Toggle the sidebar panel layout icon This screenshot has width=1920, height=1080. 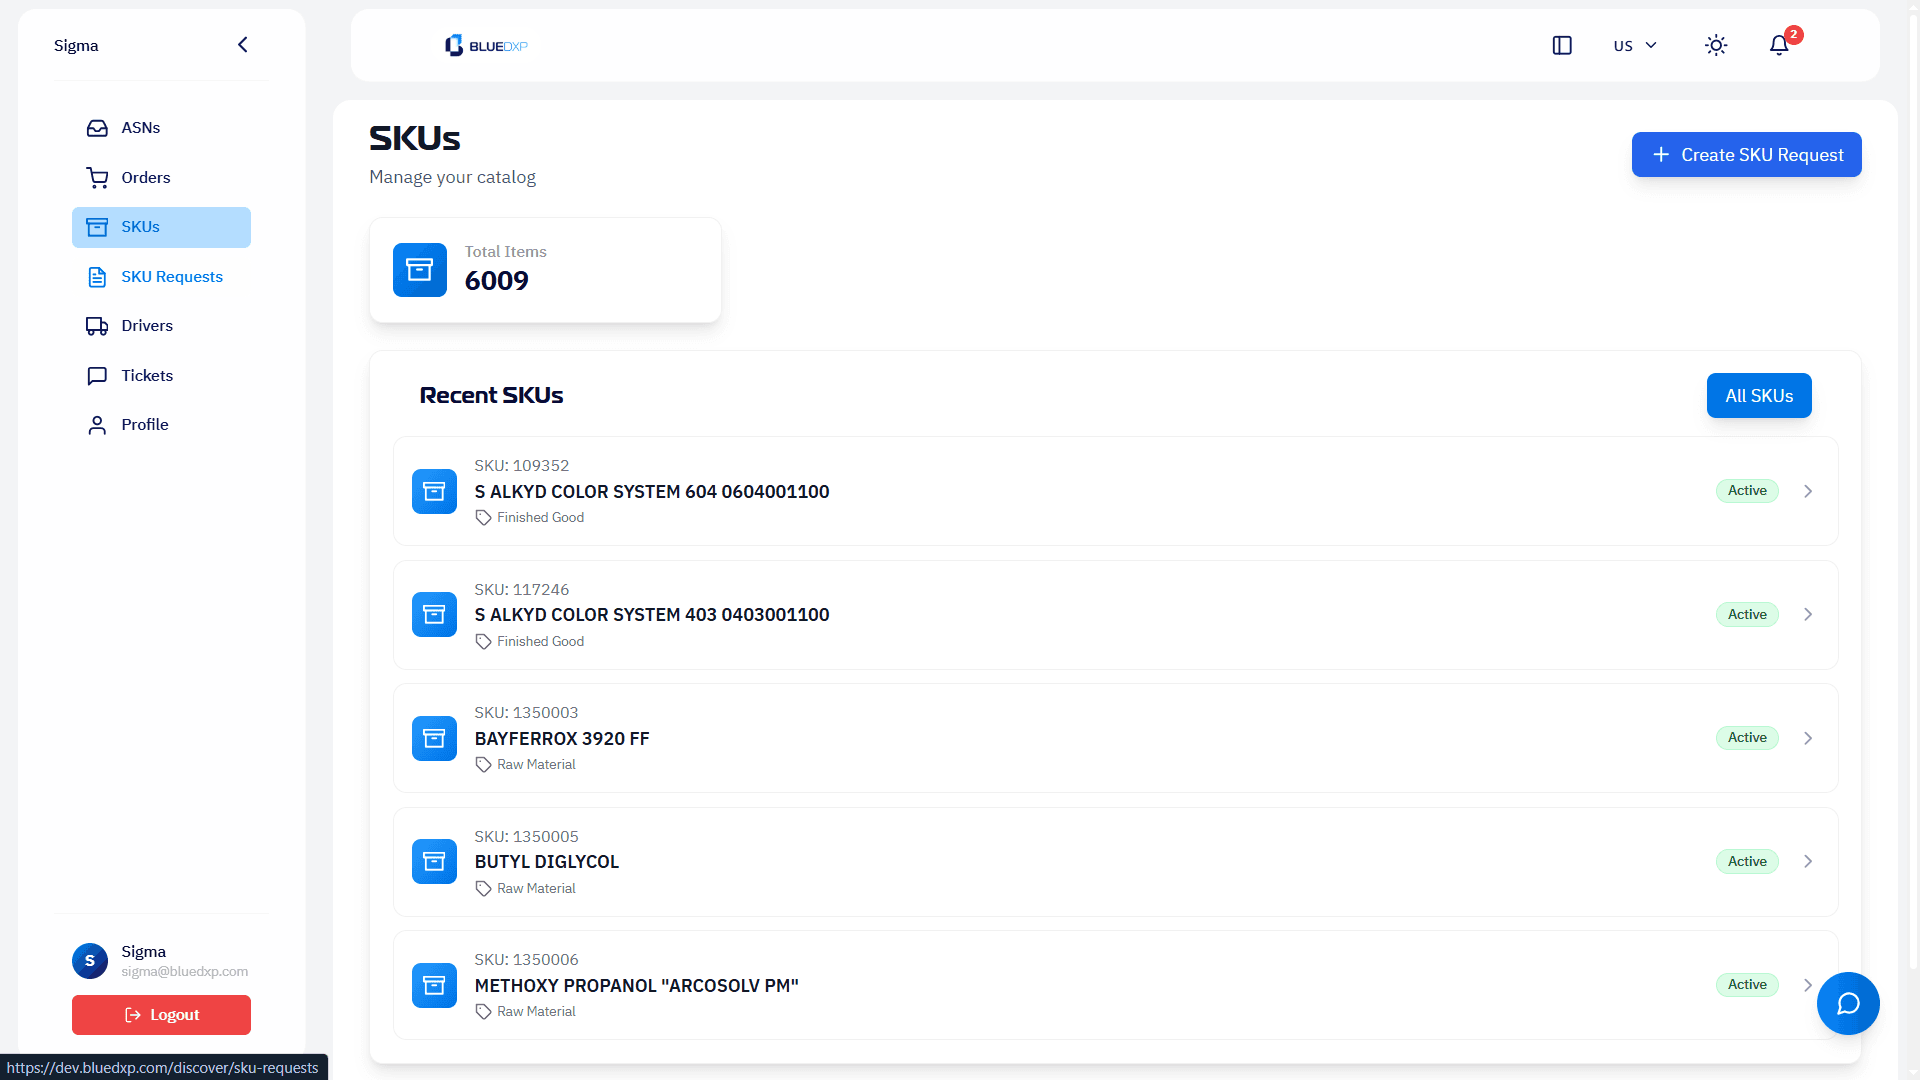coord(1562,45)
